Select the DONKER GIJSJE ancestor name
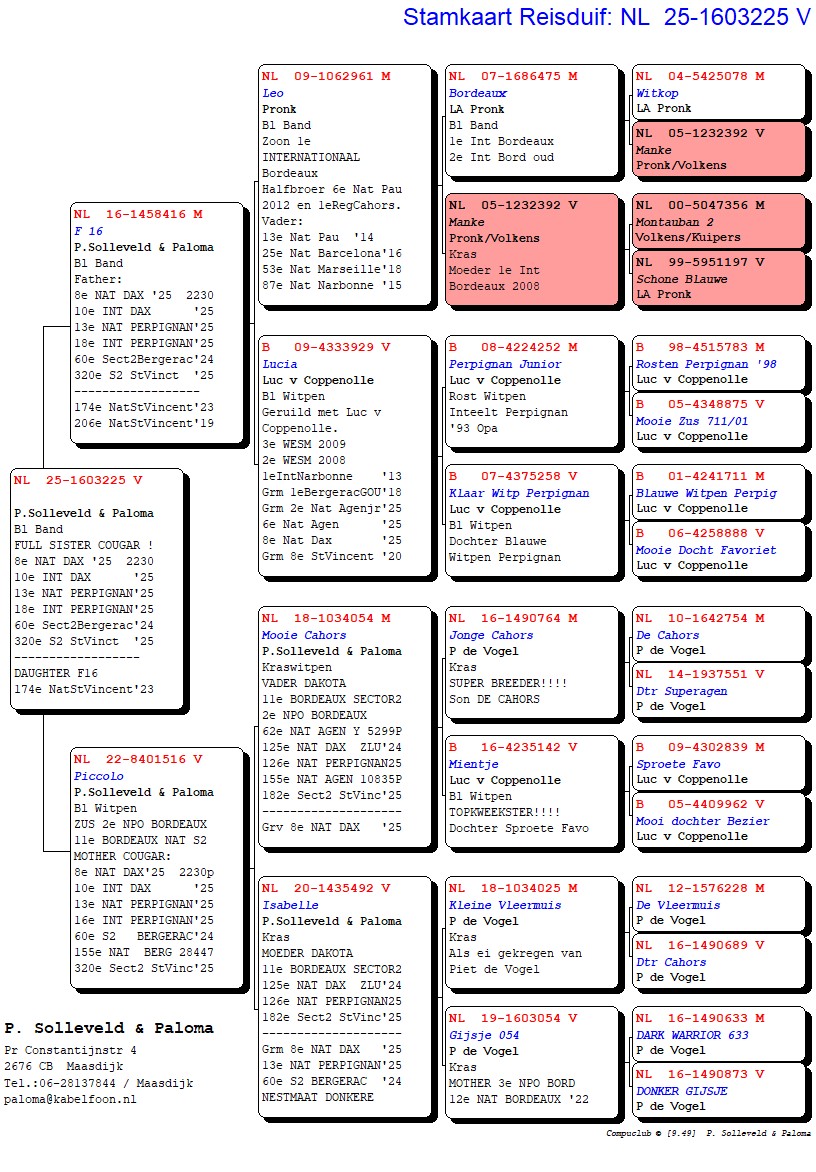Viewport: 816px width, 1172px height. click(681, 1091)
